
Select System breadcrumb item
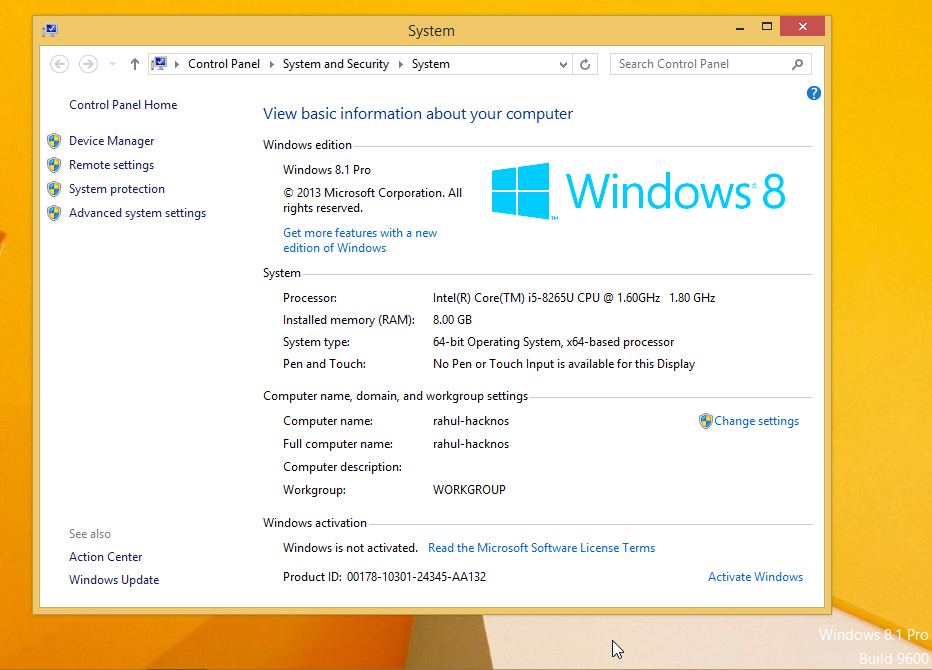coord(431,64)
